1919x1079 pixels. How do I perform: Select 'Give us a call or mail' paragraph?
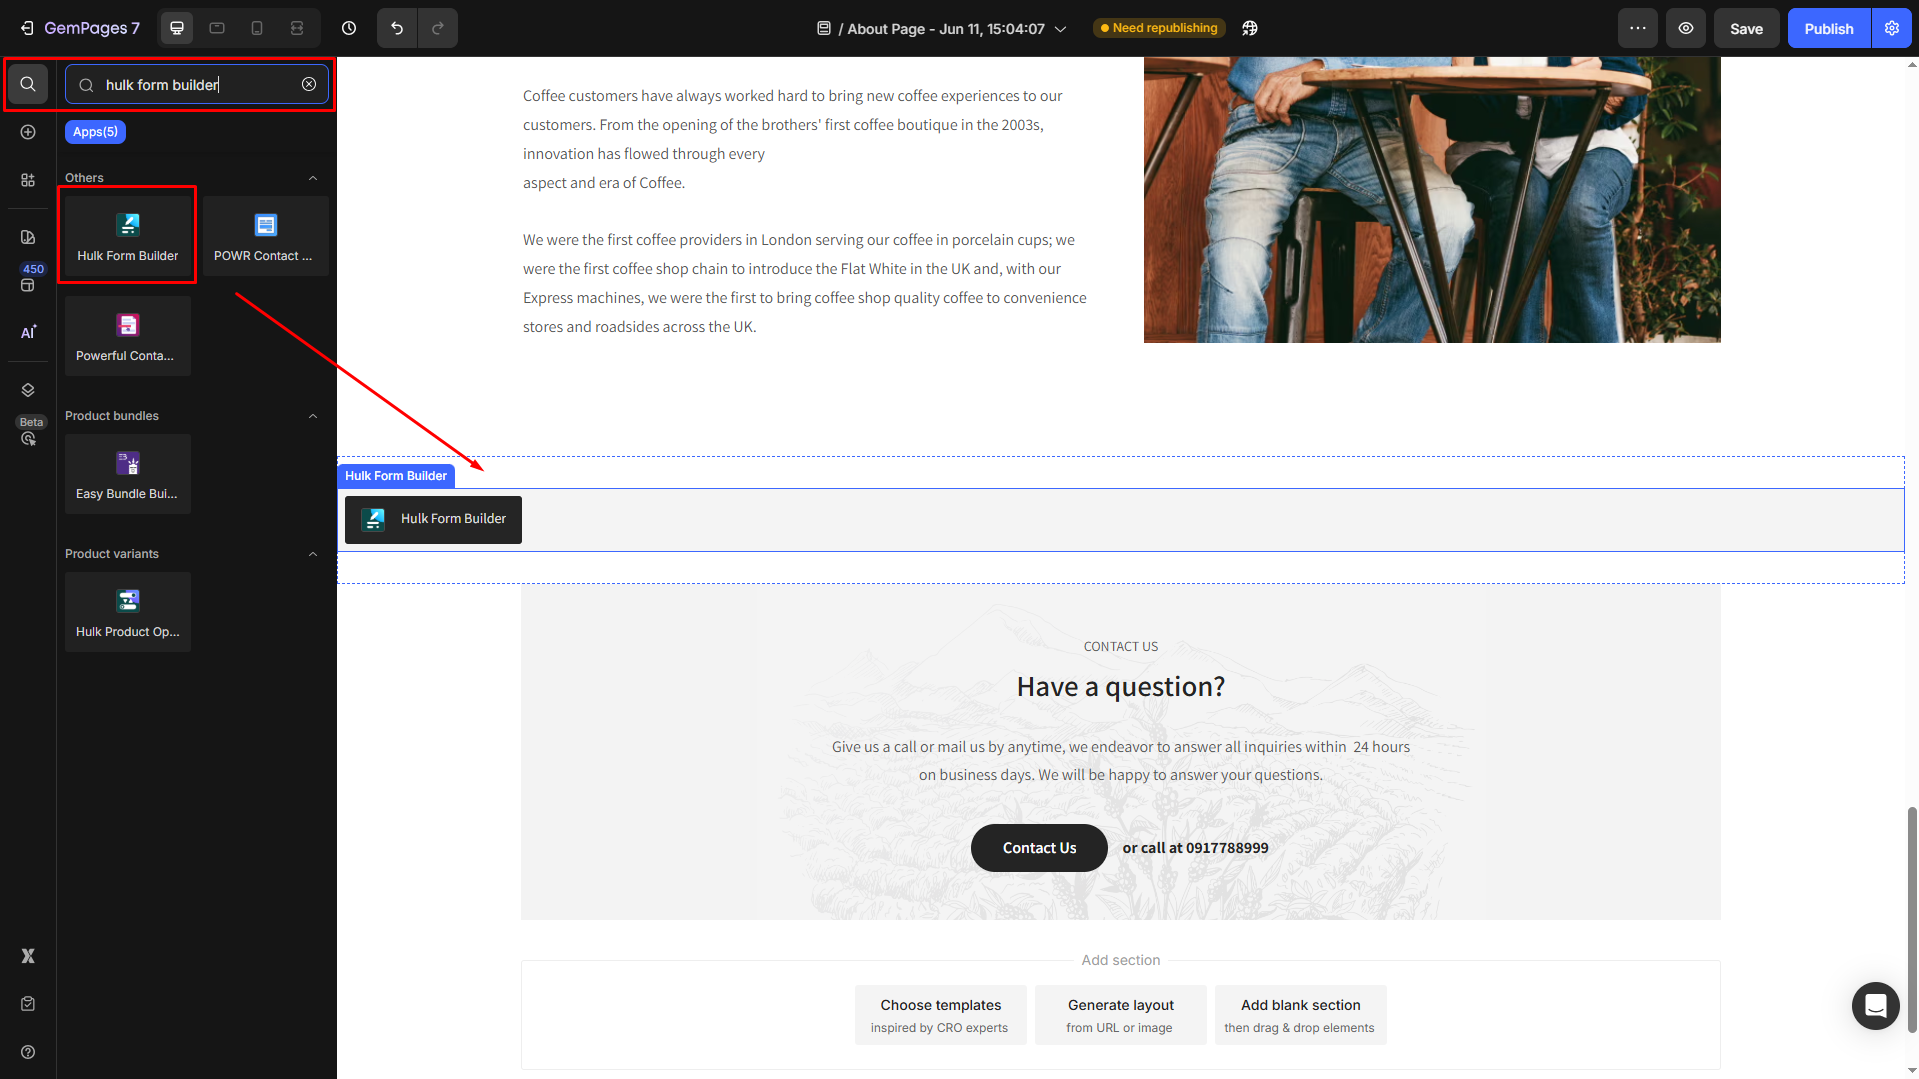point(1121,761)
